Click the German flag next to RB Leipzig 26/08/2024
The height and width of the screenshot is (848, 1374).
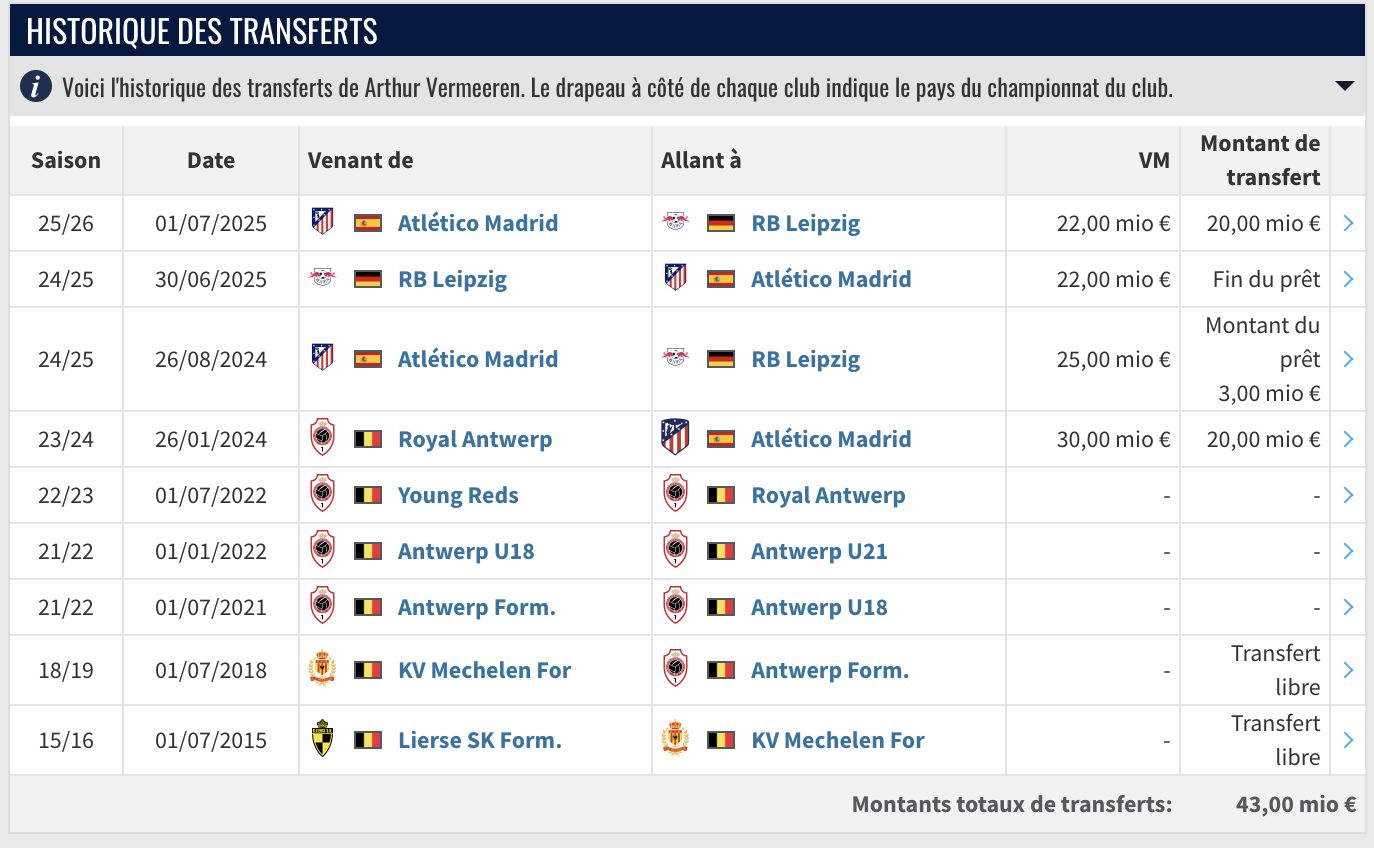721,359
